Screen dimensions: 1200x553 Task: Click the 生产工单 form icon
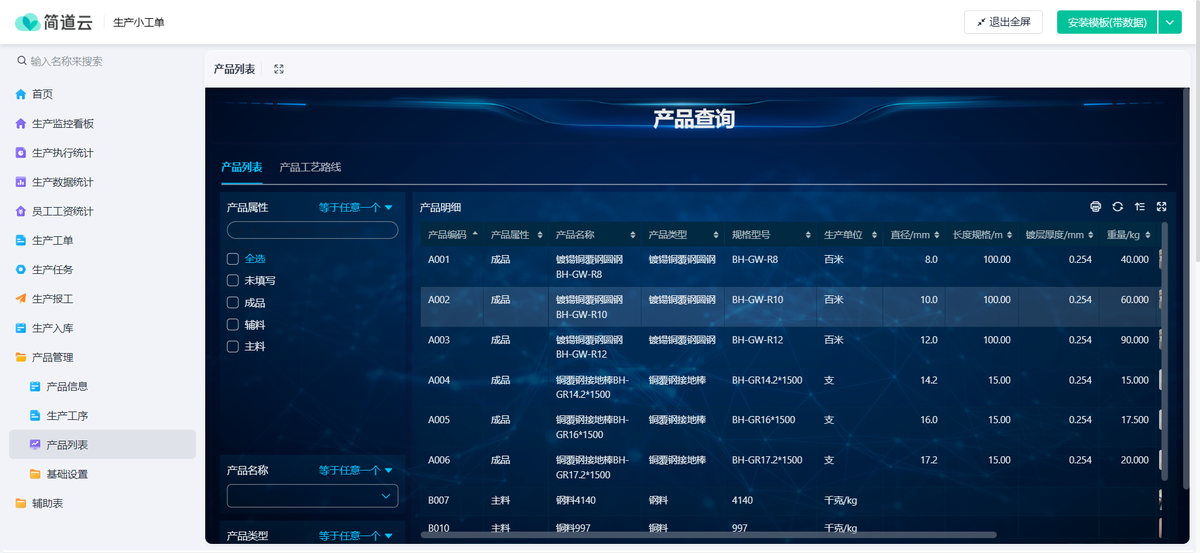(x=21, y=240)
